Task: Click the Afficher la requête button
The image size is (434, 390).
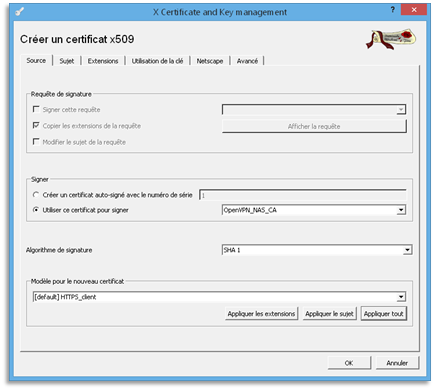Action: click(314, 126)
